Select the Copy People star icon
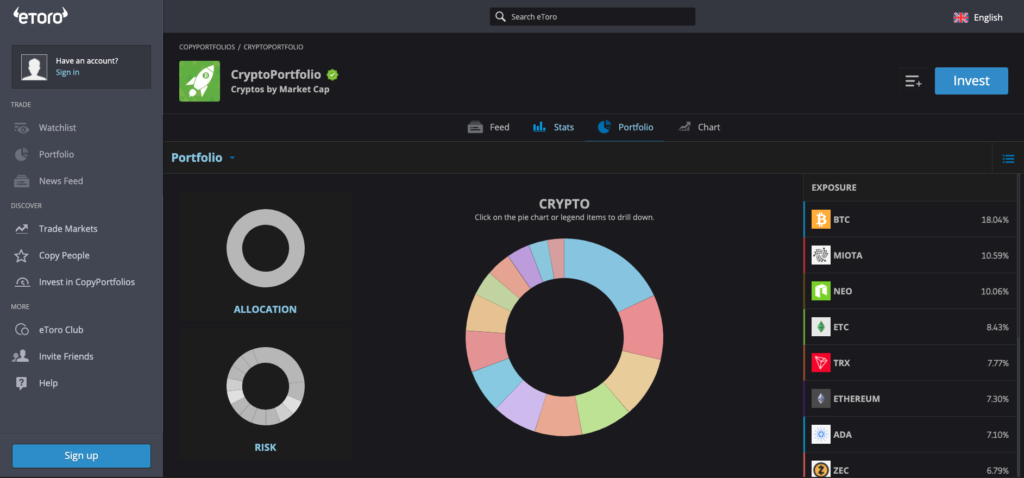 click(x=22, y=255)
